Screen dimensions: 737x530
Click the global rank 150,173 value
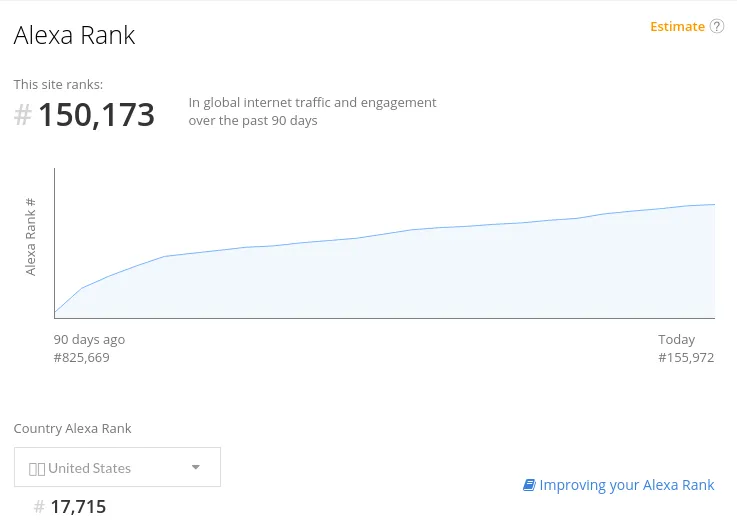96,115
